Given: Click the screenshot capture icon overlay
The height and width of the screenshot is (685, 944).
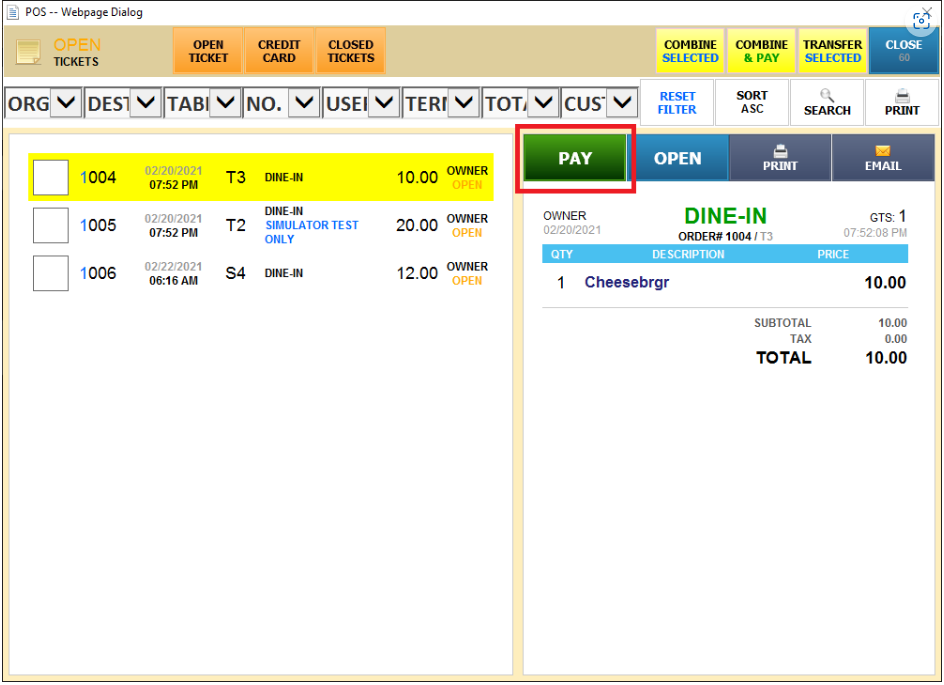Looking at the screenshot, I should tap(922, 21).
